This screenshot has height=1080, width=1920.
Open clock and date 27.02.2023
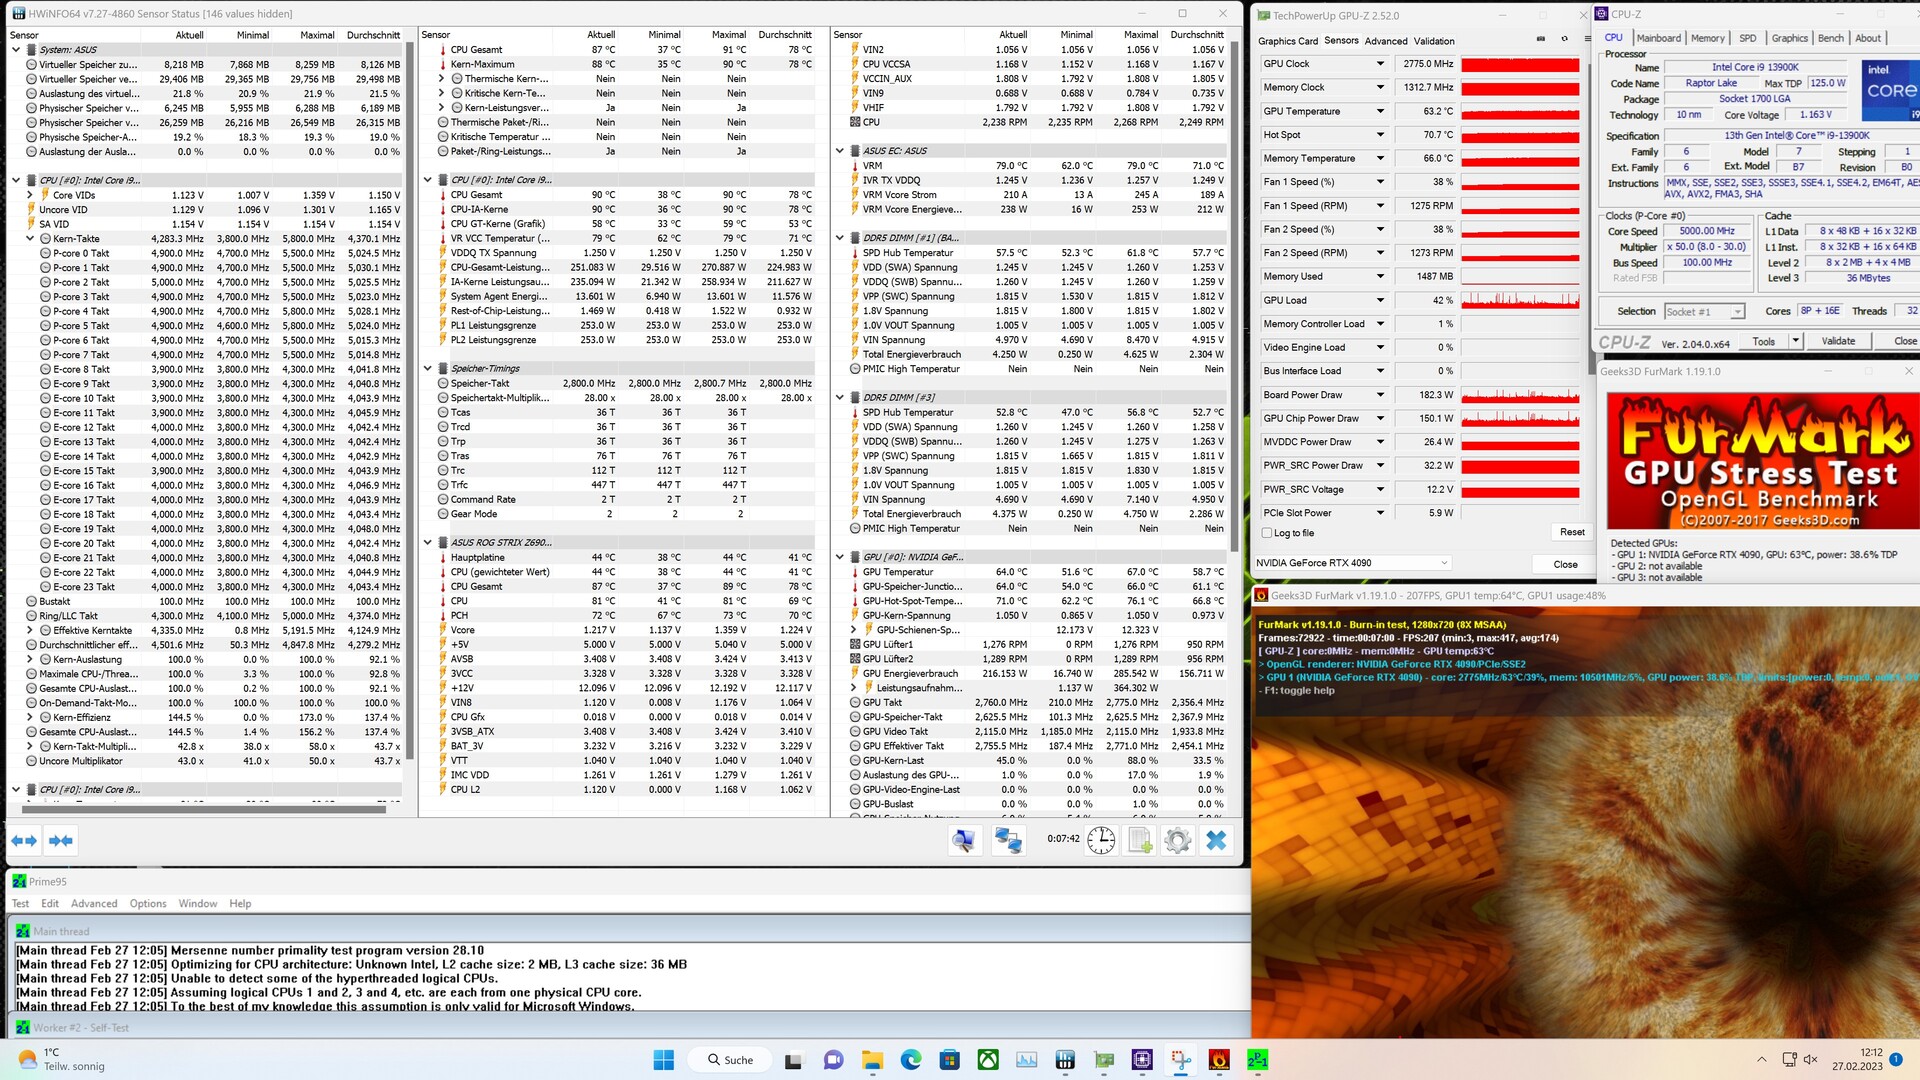pyautogui.click(x=1857, y=1060)
